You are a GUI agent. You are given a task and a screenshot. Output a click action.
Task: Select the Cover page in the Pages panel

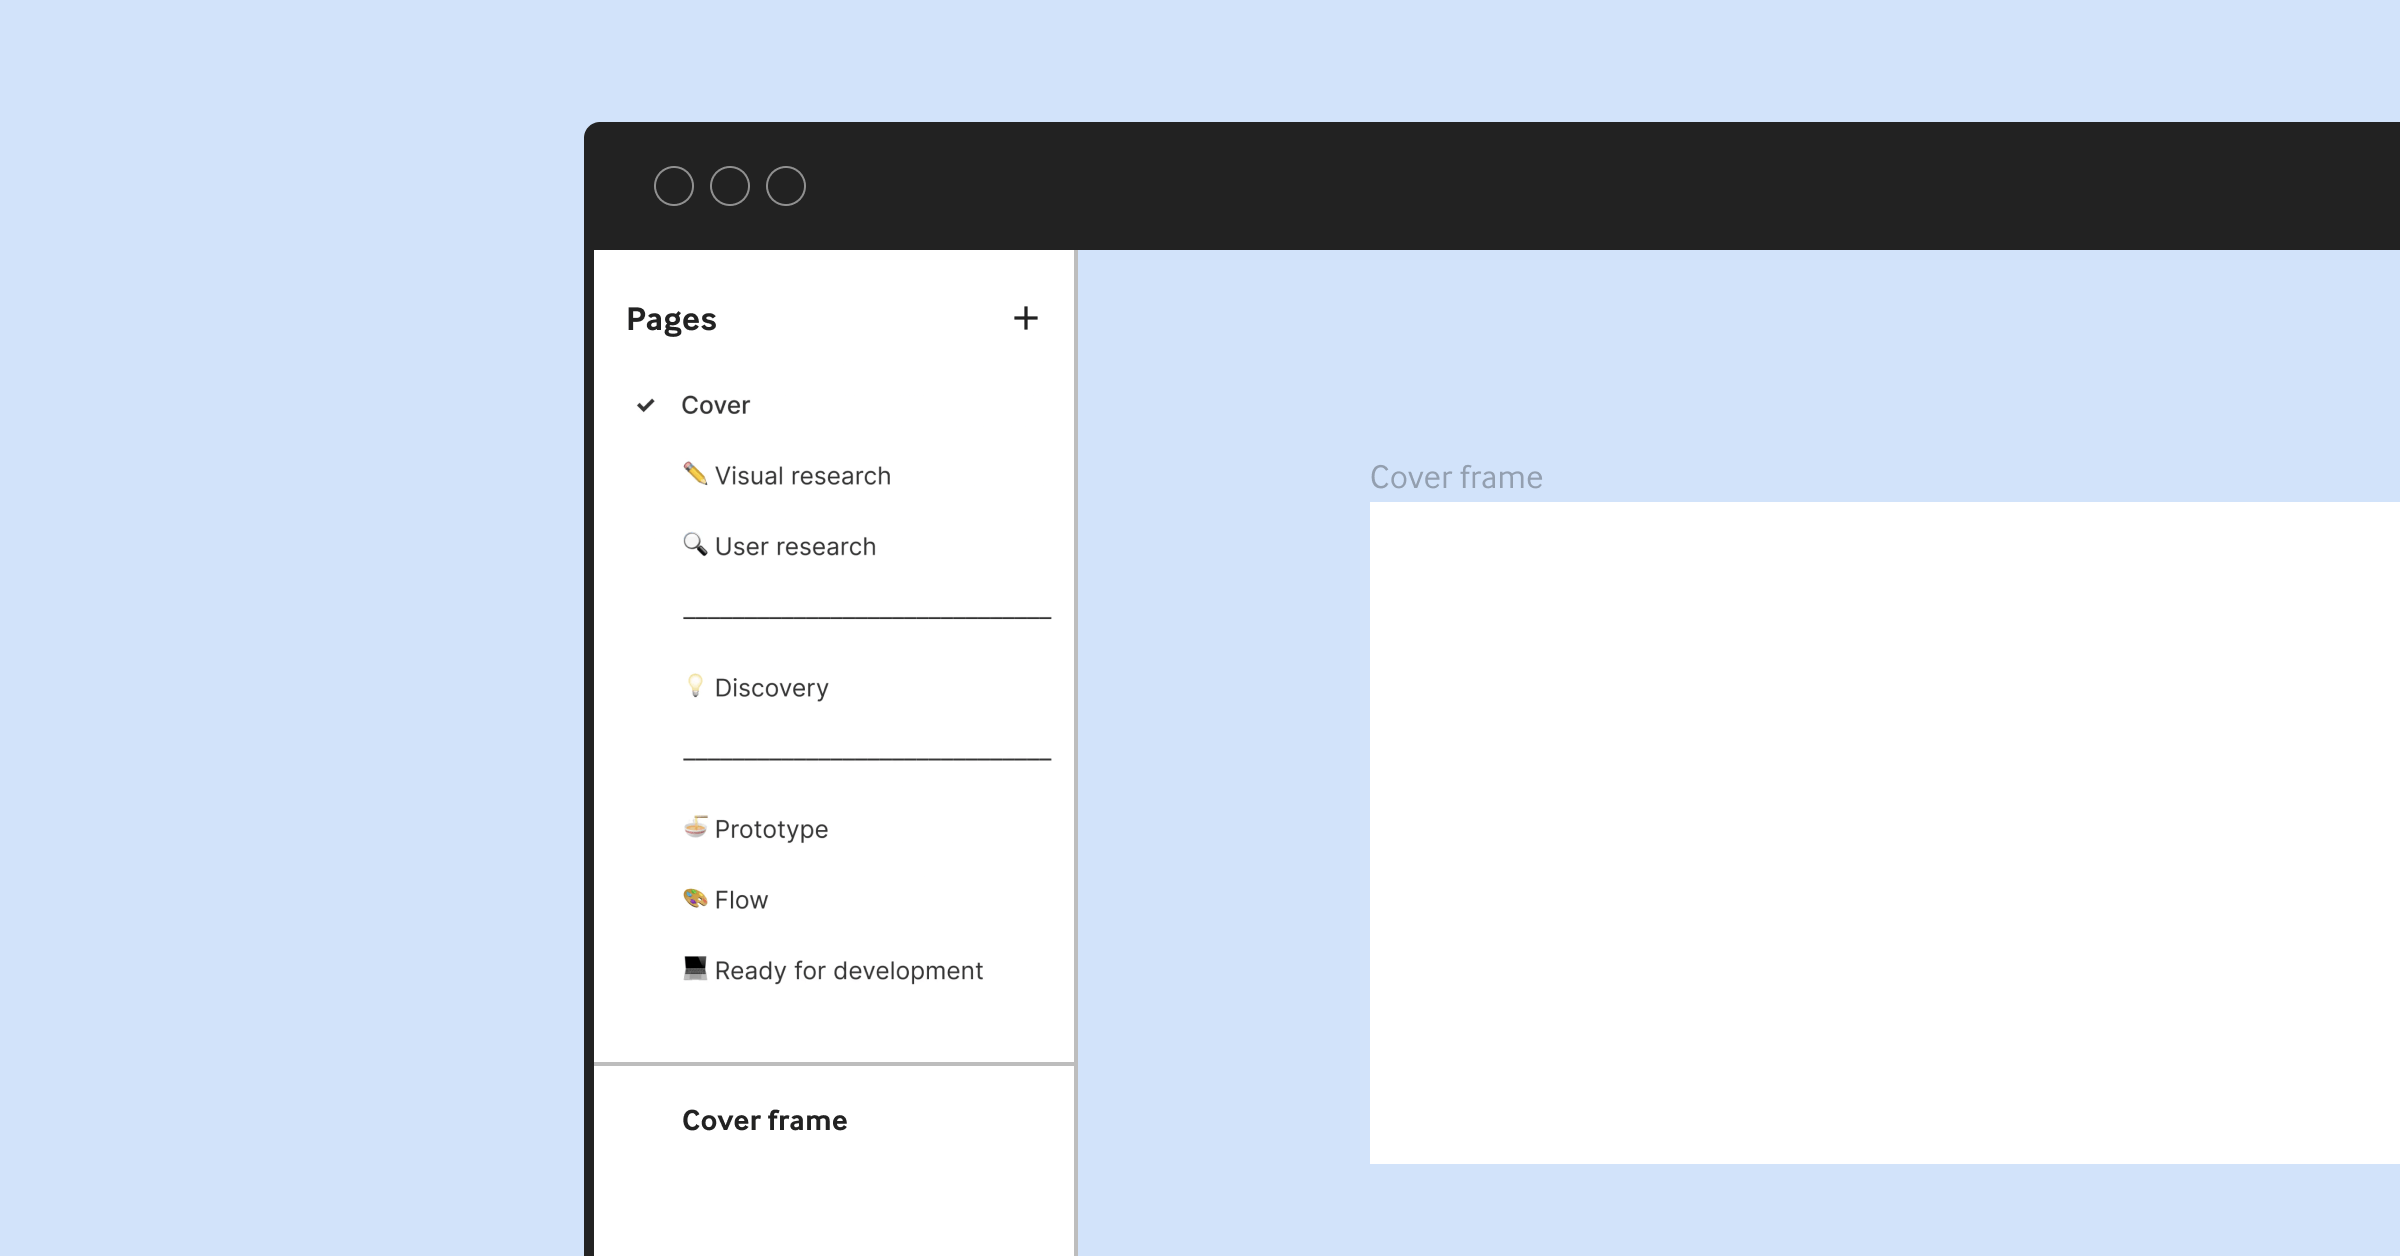[716, 405]
